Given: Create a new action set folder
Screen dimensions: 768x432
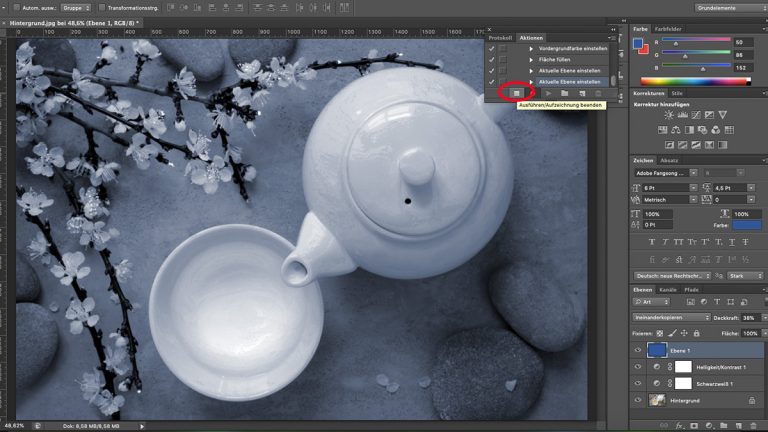Looking at the screenshot, I should coord(565,93).
